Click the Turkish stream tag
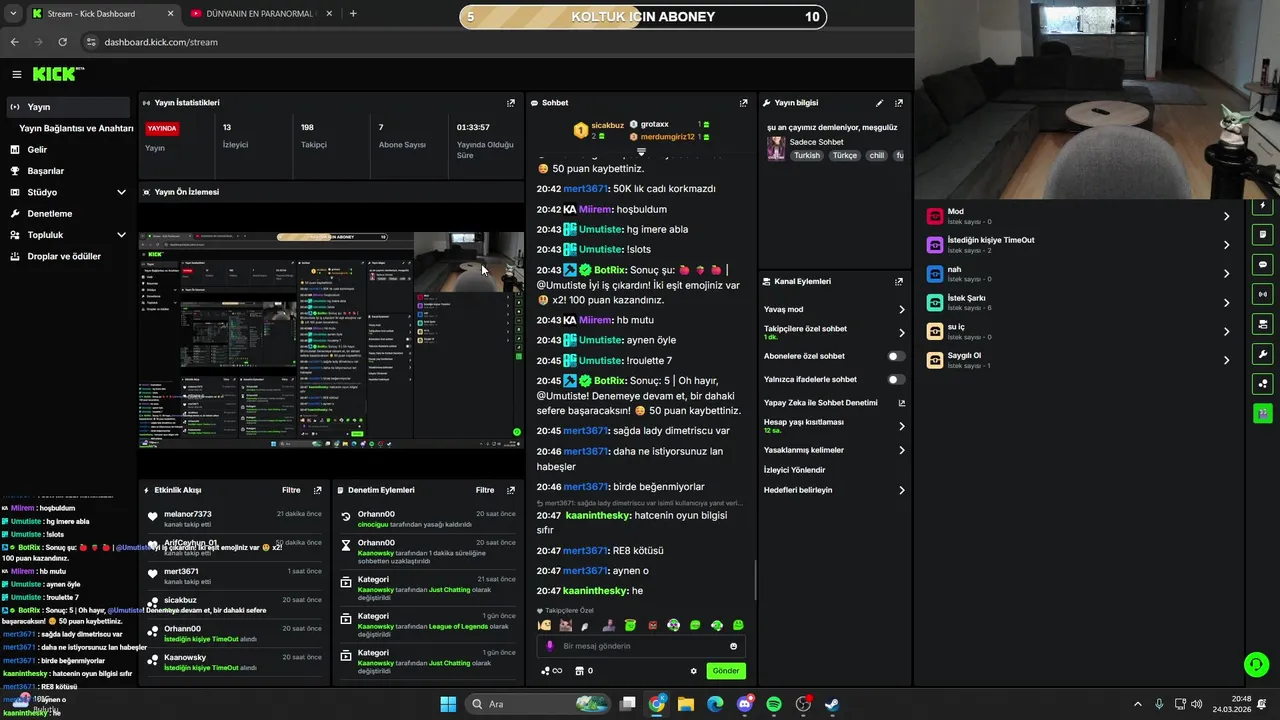 (807, 156)
